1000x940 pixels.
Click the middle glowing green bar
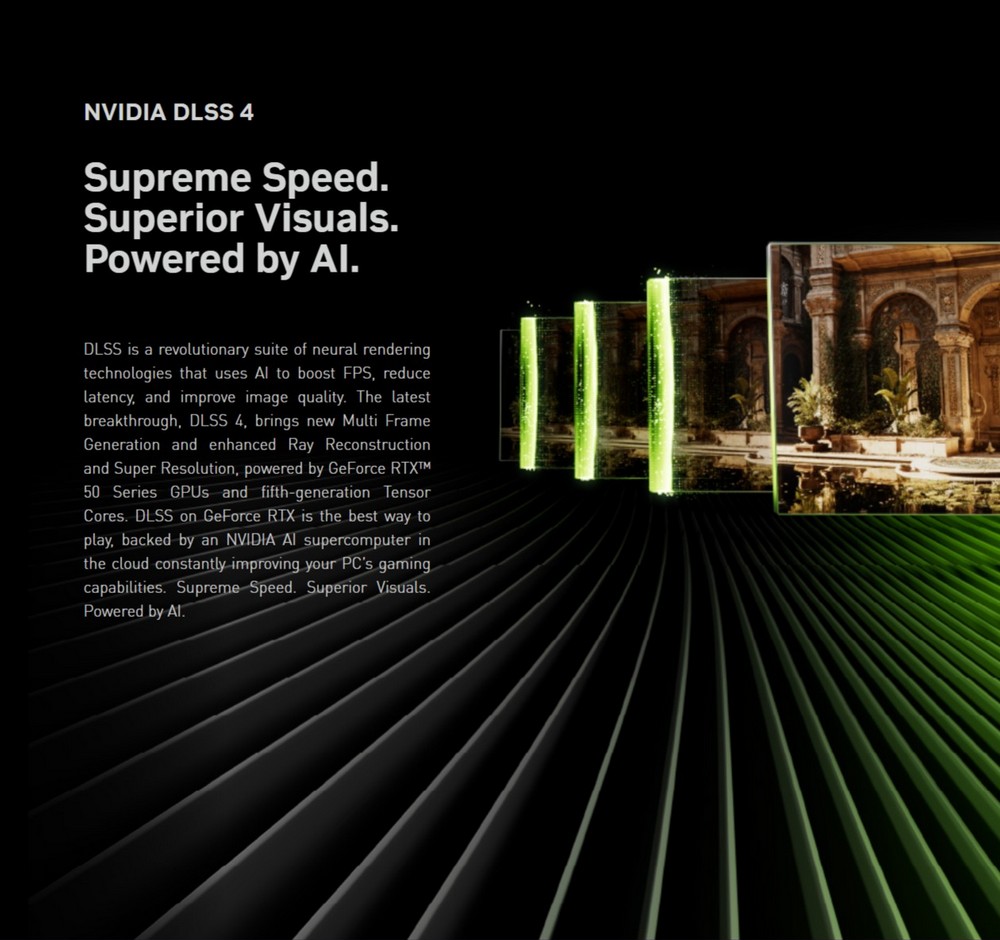584,389
